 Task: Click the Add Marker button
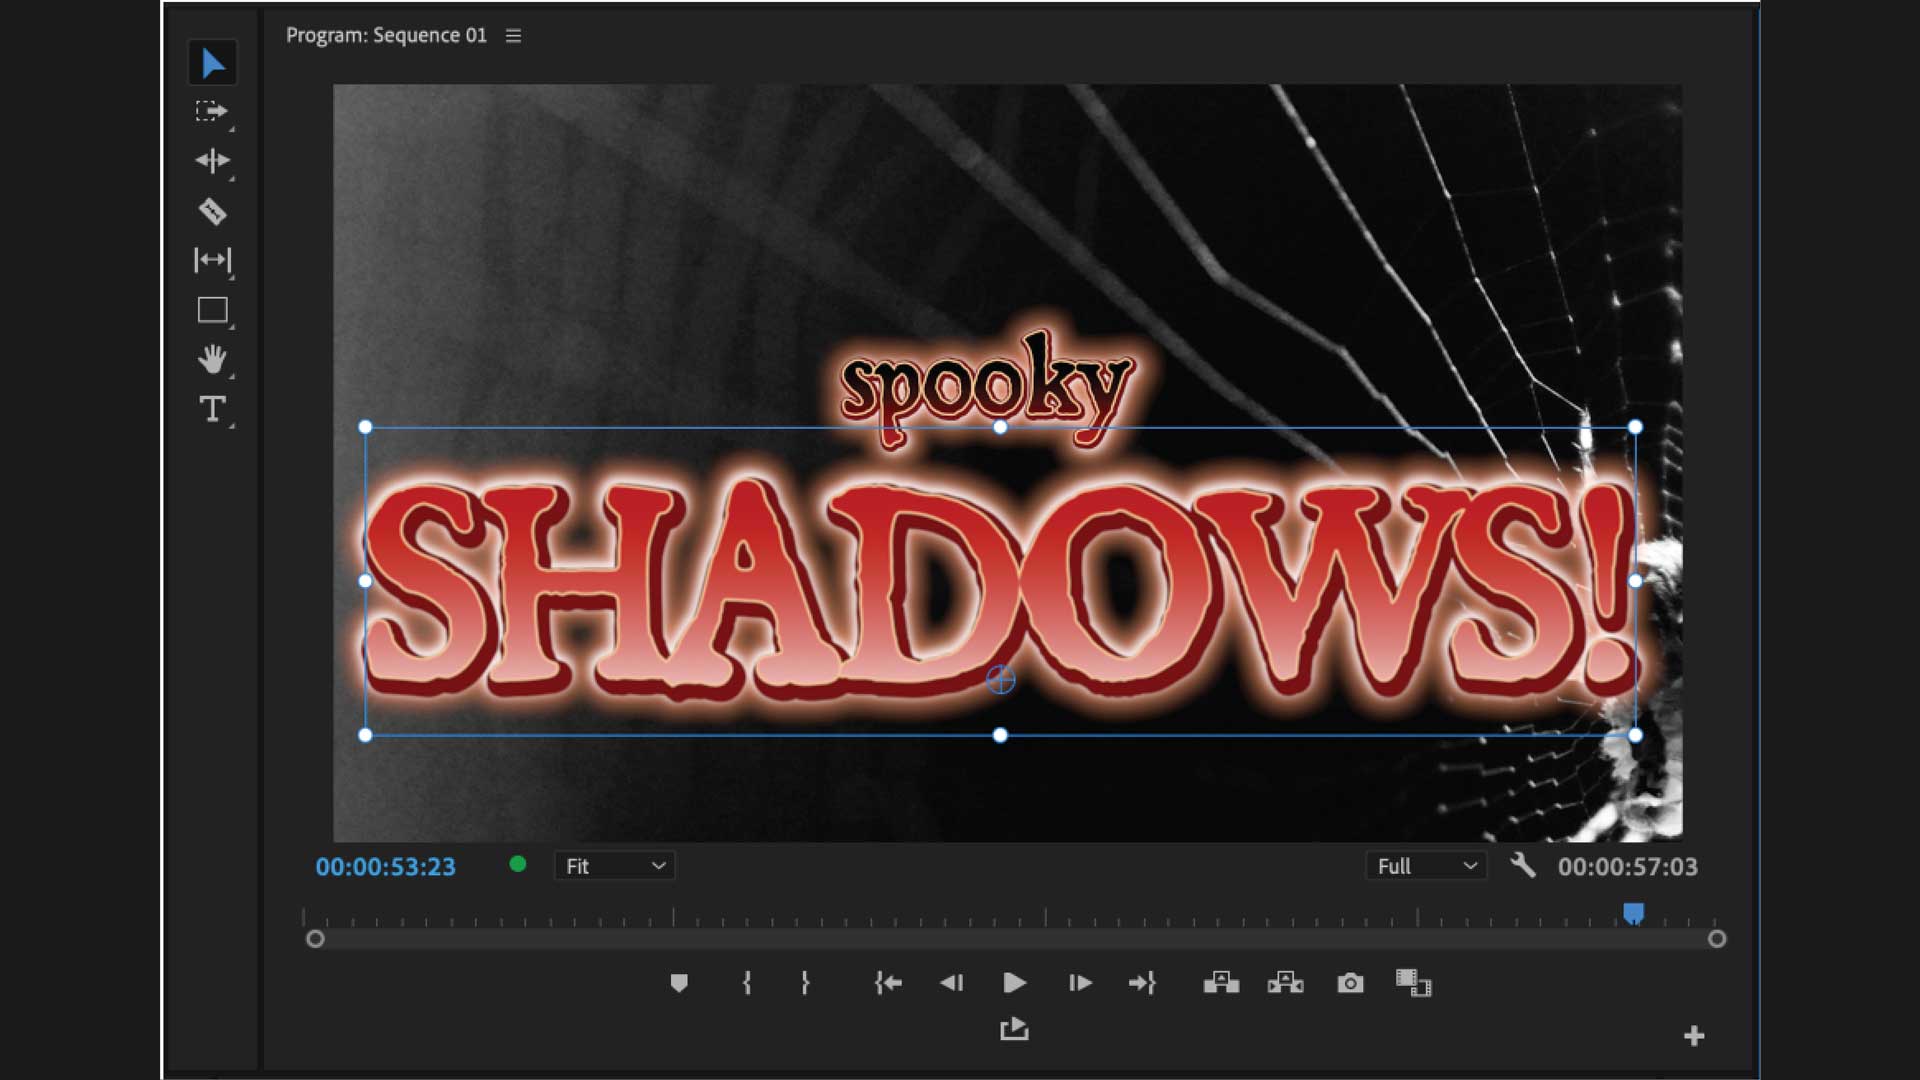click(679, 983)
